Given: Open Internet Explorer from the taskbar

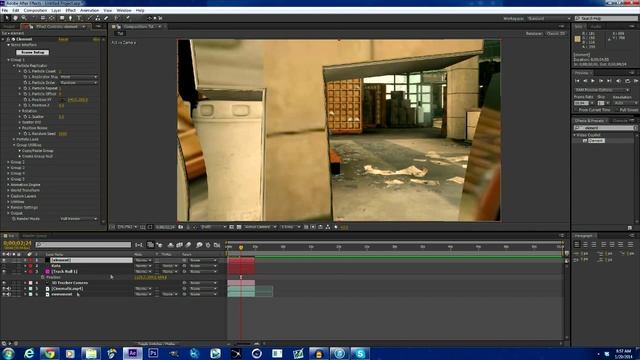Looking at the screenshot, I should tap(29, 353).
